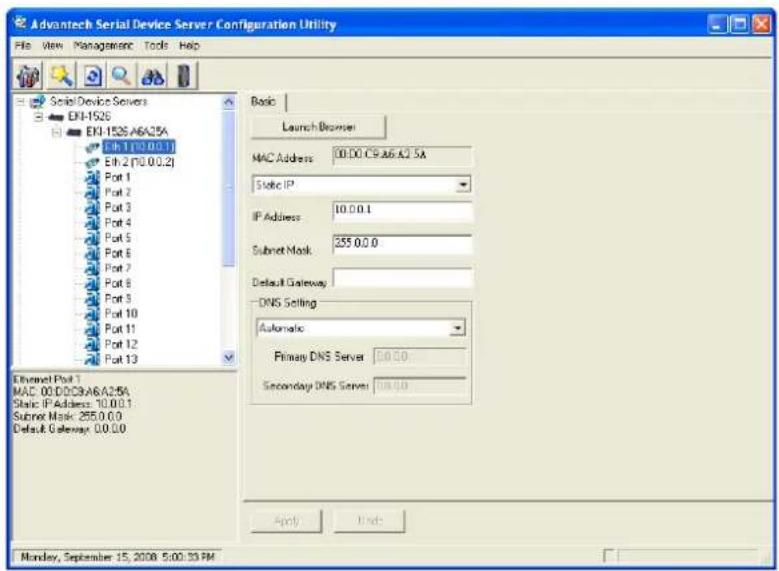The height and width of the screenshot is (571, 779).
Task: Click the Static IP Address info line
Action: 73,404
